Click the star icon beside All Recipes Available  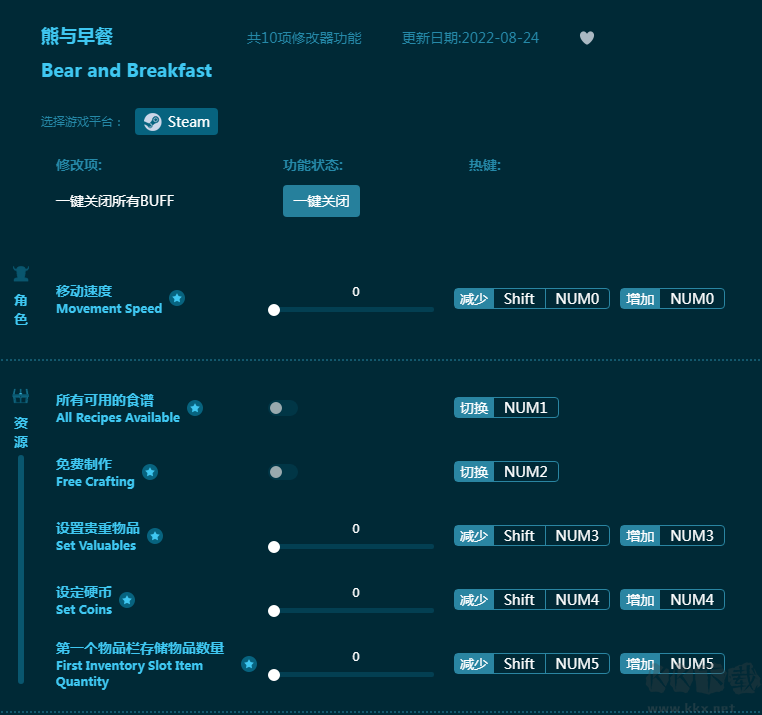click(195, 408)
